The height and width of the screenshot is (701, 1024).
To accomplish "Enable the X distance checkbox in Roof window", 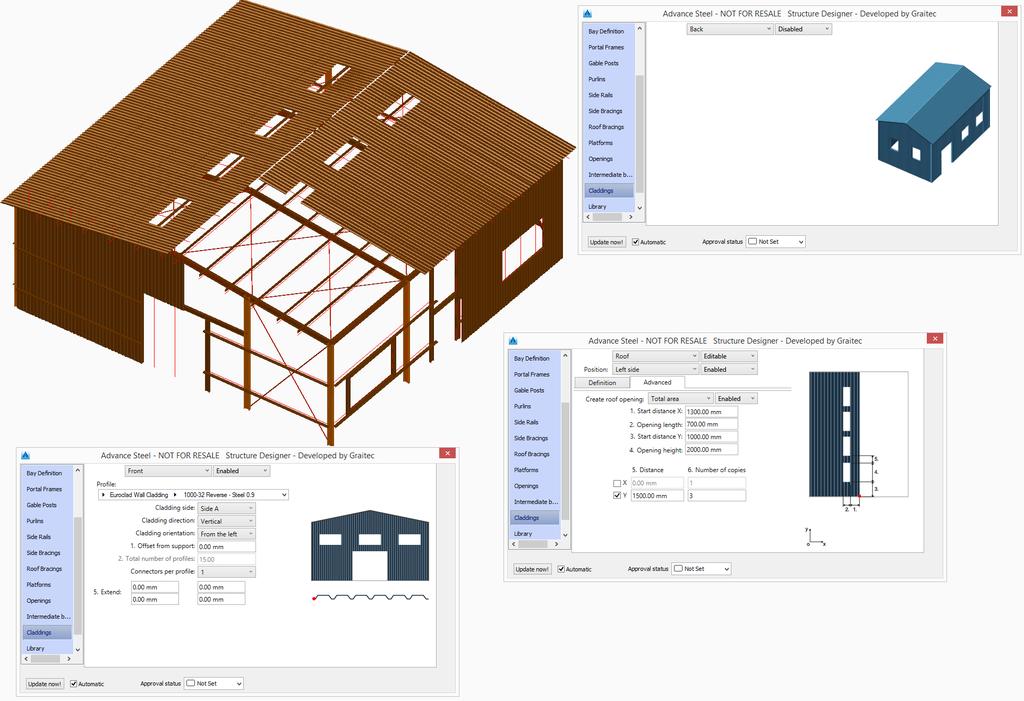I will point(617,483).
